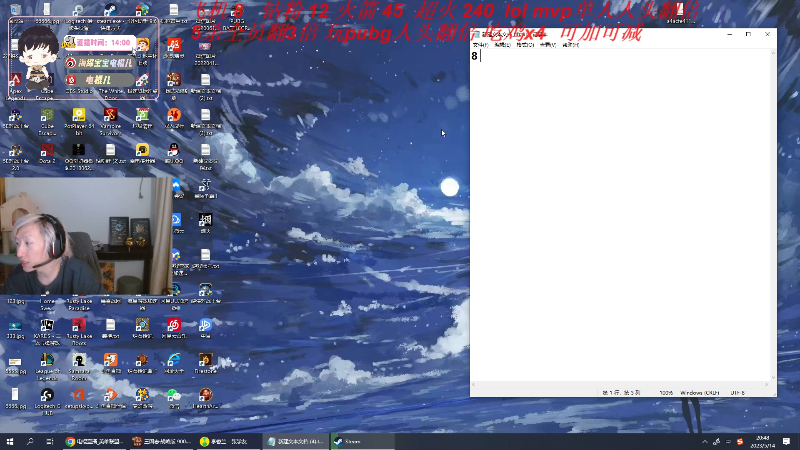
Task: Click the 100% zoom status text
Action: pyautogui.click(x=666, y=393)
